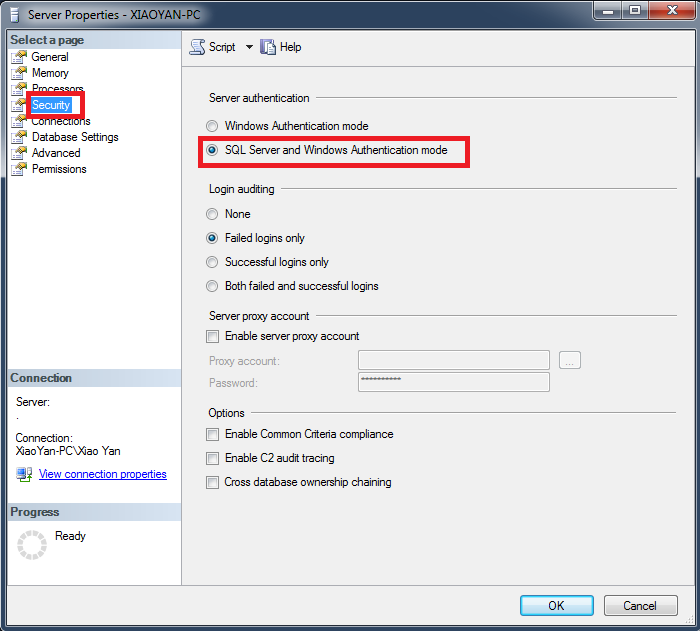Image resolution: width=700 pixels, height=631 pixels.
Task: Click the connection properties computer icon
Action: (x=24, y=474)
